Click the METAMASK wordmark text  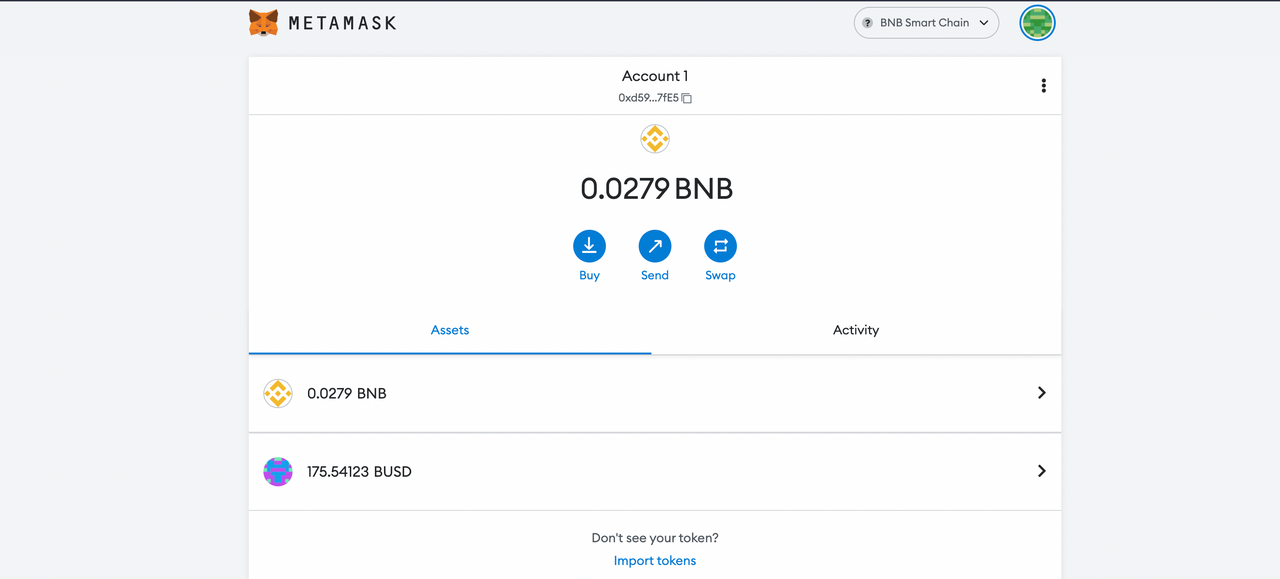pyautogui.click(x=342, y=23)
